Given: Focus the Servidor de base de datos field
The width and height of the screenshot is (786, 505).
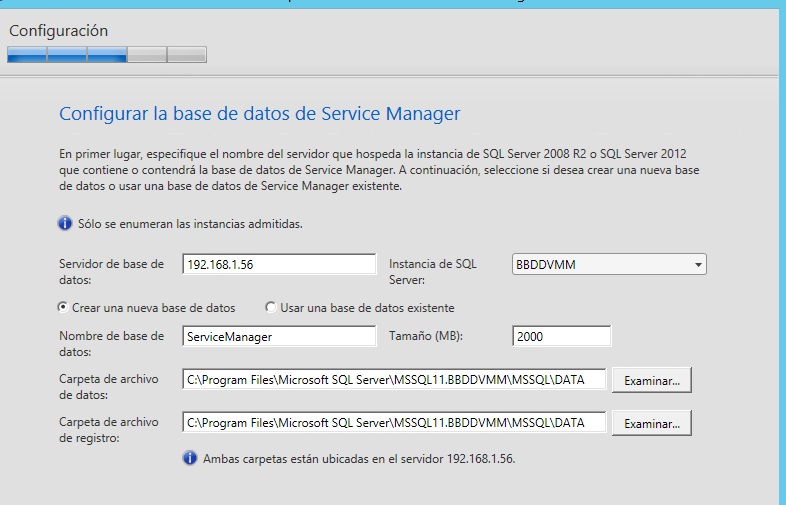Looking at the screenshot, I should 279,264.
